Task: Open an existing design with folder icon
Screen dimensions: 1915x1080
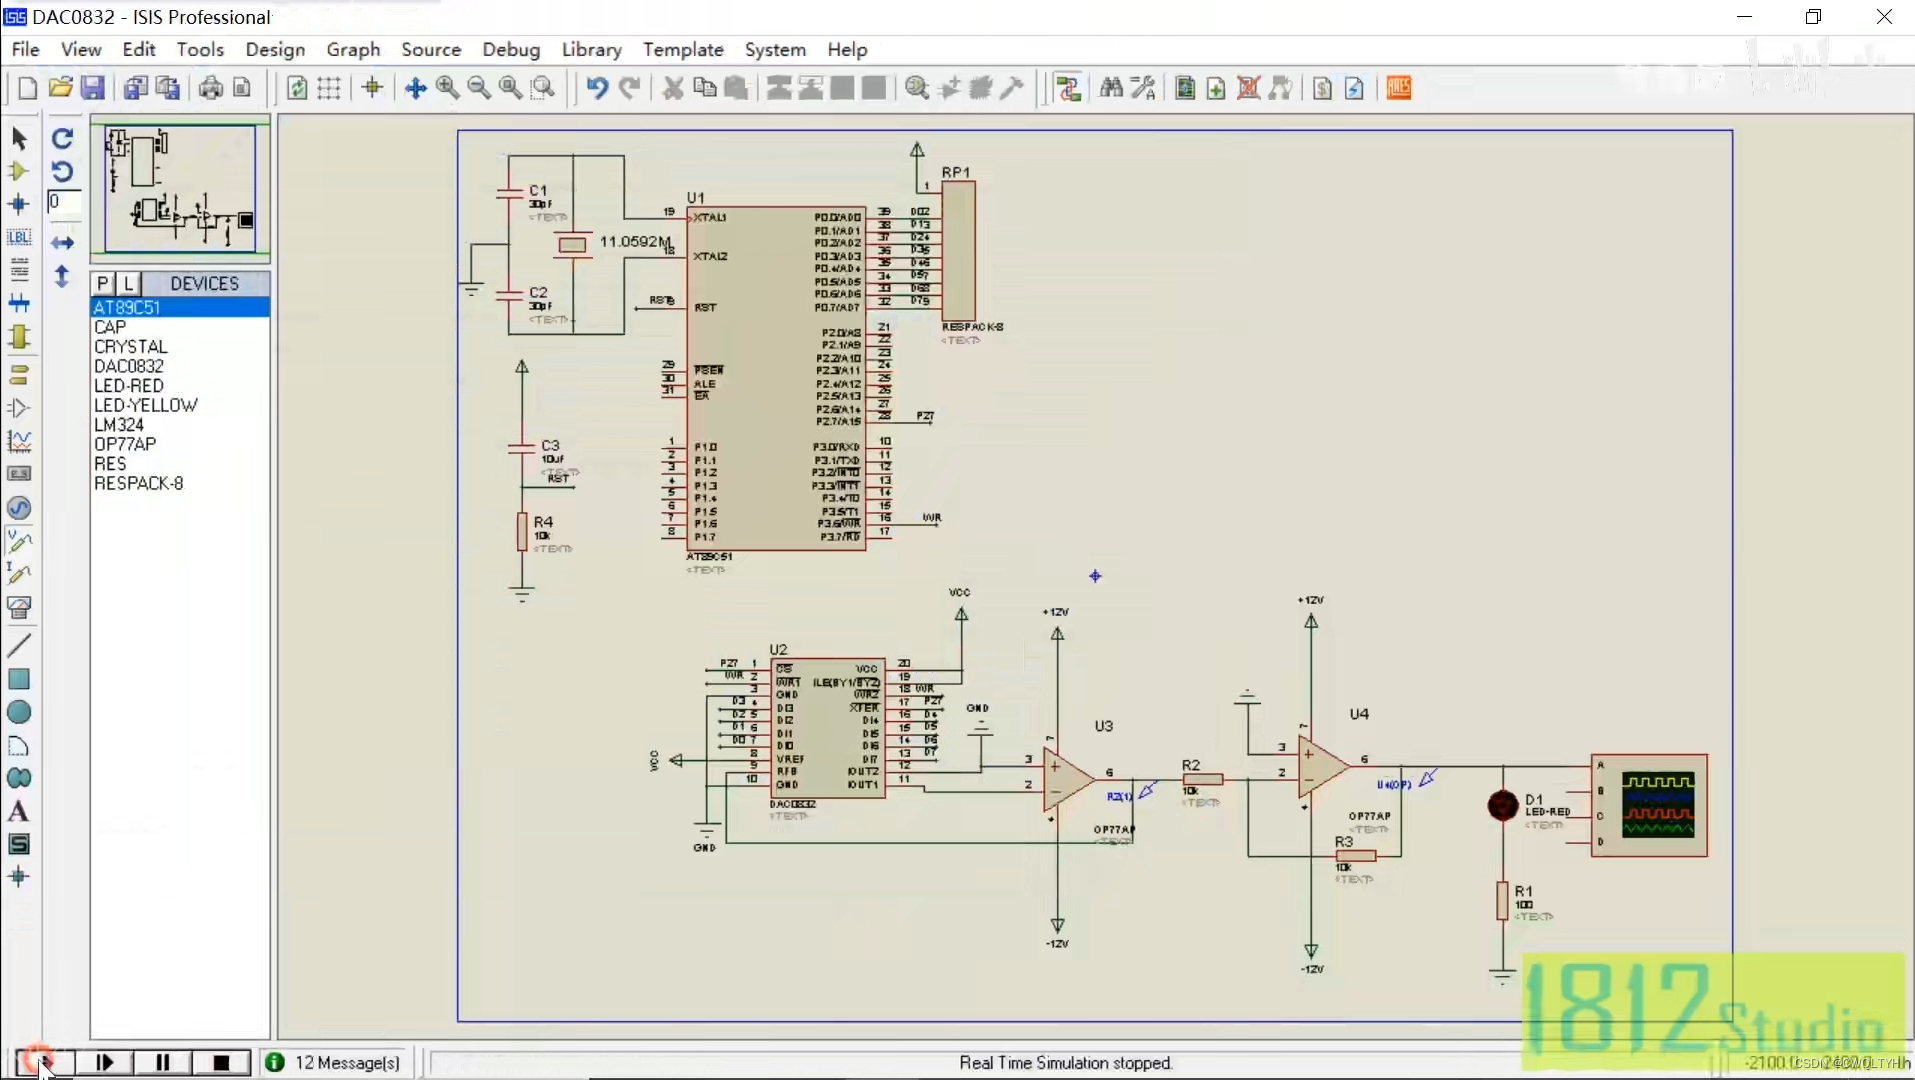Action: click(x=60, y=88)
